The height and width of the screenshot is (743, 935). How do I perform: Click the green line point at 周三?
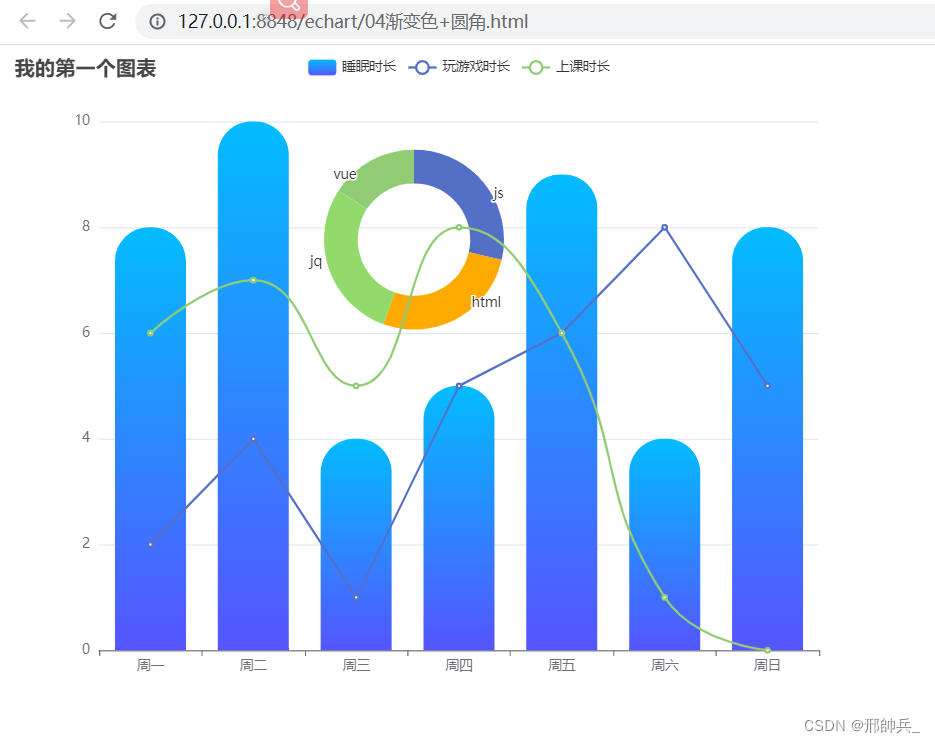356,386
